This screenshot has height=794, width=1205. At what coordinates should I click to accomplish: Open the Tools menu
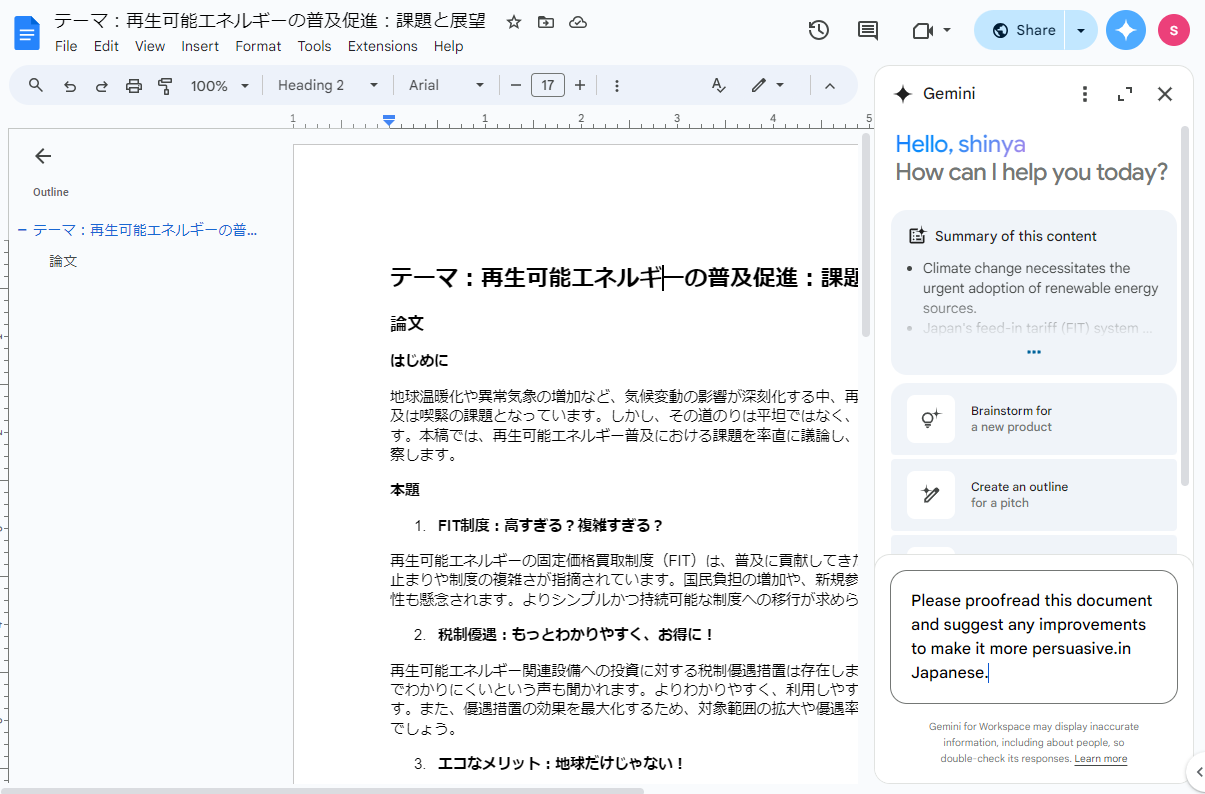point(314,46)
